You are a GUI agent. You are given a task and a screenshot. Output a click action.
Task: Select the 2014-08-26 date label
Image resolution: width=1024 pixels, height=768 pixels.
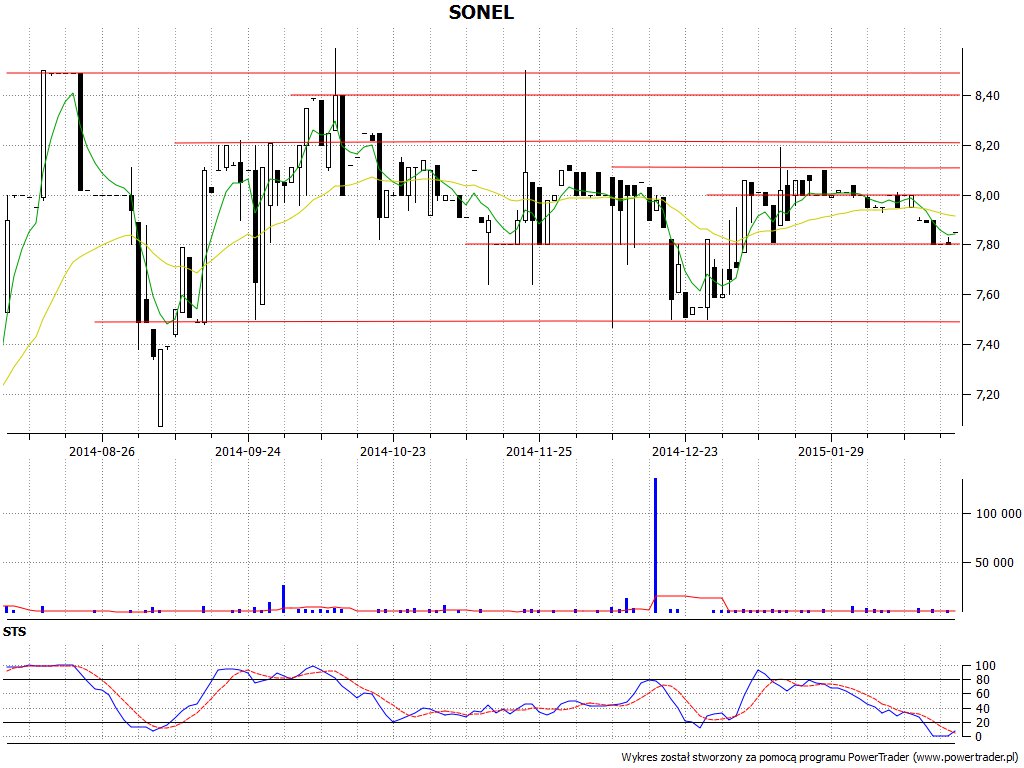coord(102,451)
